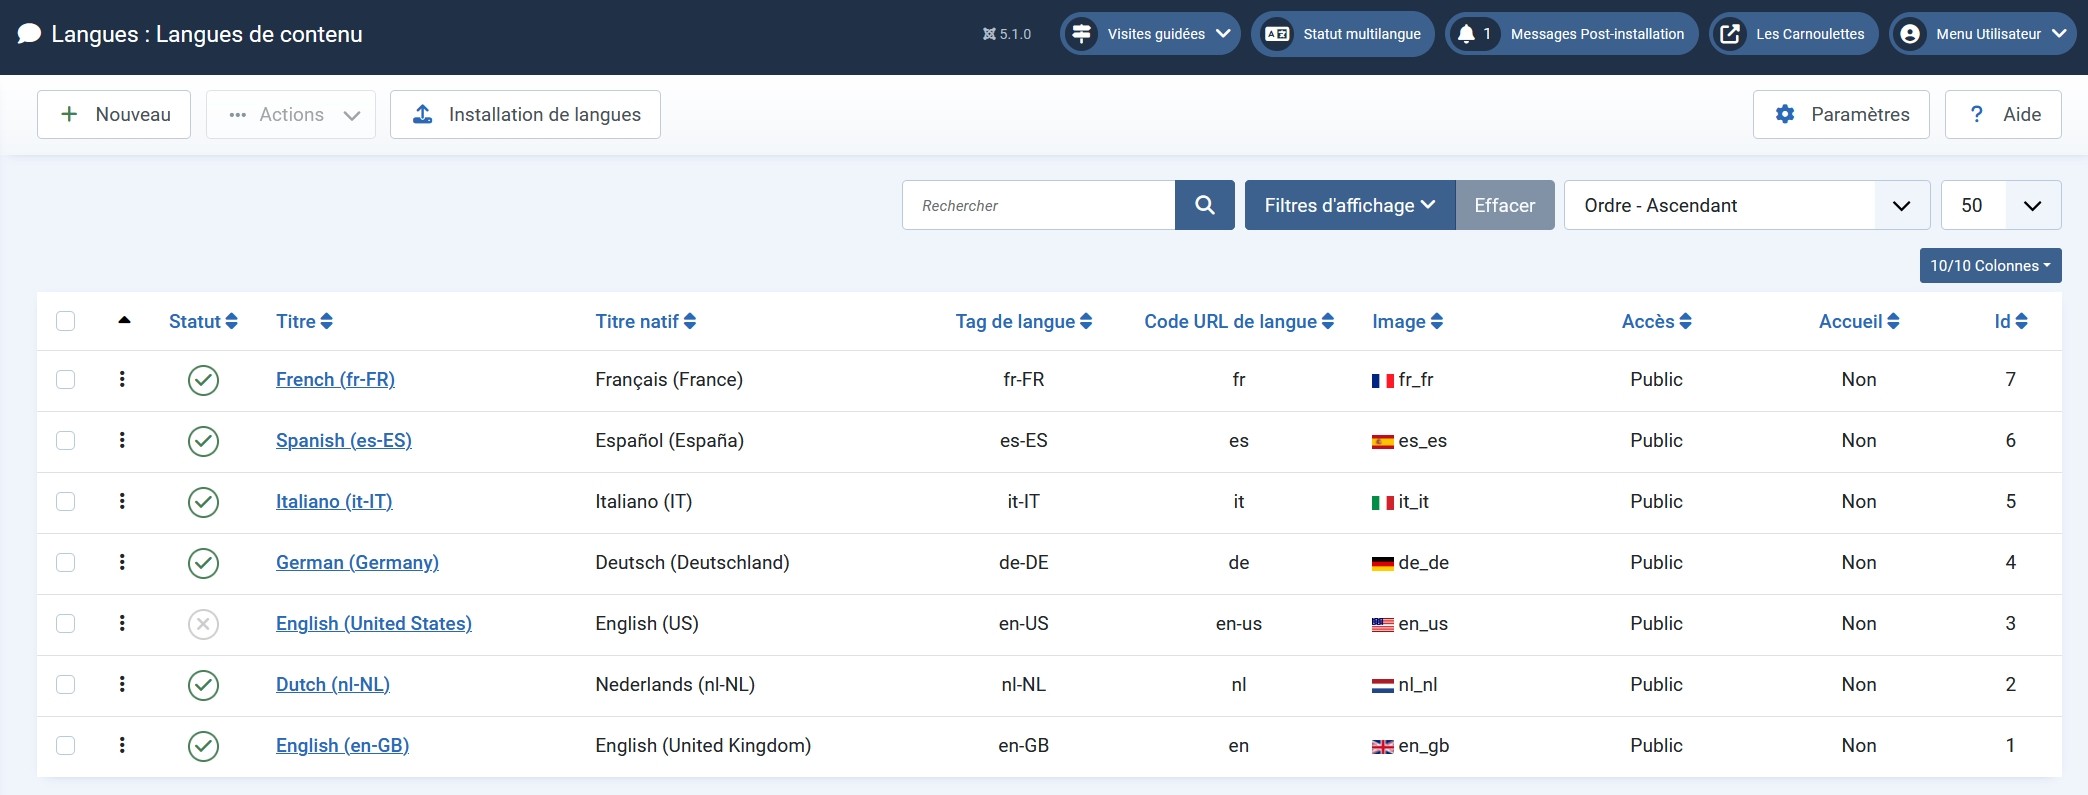This screenshot has height=795, width=2088.
Task: Click the German flag image
Action: (1383, 563)
